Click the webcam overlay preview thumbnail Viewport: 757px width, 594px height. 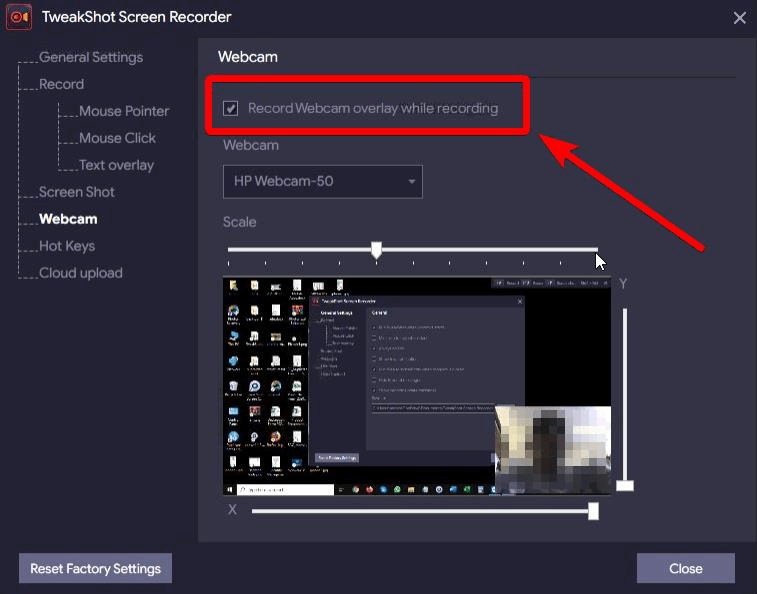tap(553, 450)
